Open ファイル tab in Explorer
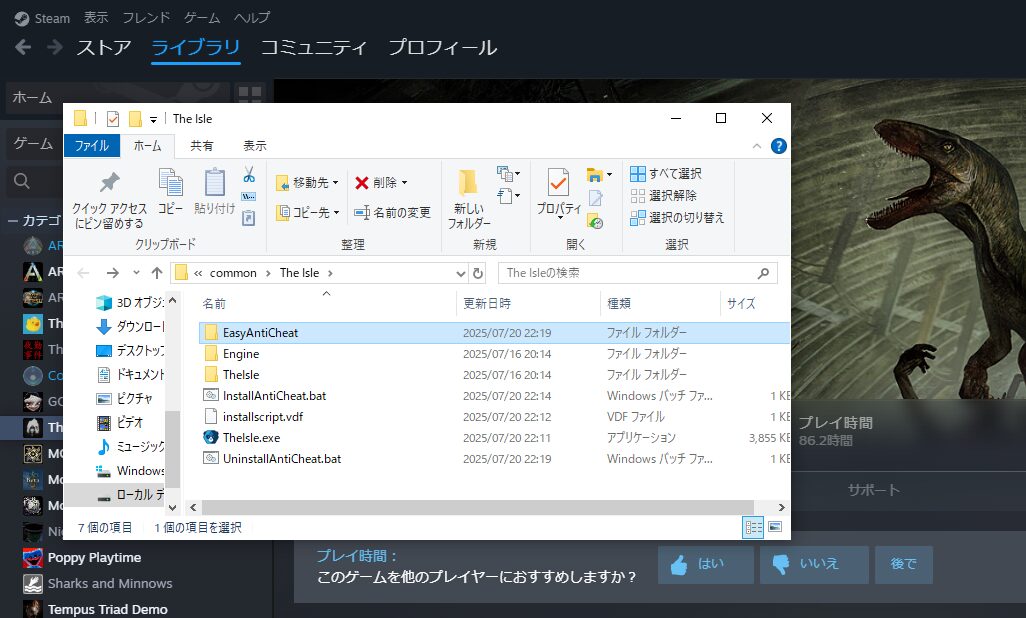The image size is (1026, 618). 92,146
